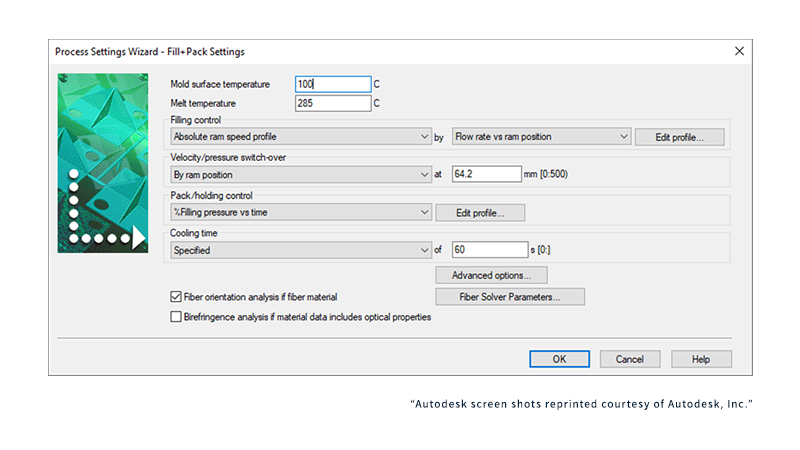The width and height of the screenshot is (800, 450).
Task: Click the Melt temperature input field
Action: [333, 103]
